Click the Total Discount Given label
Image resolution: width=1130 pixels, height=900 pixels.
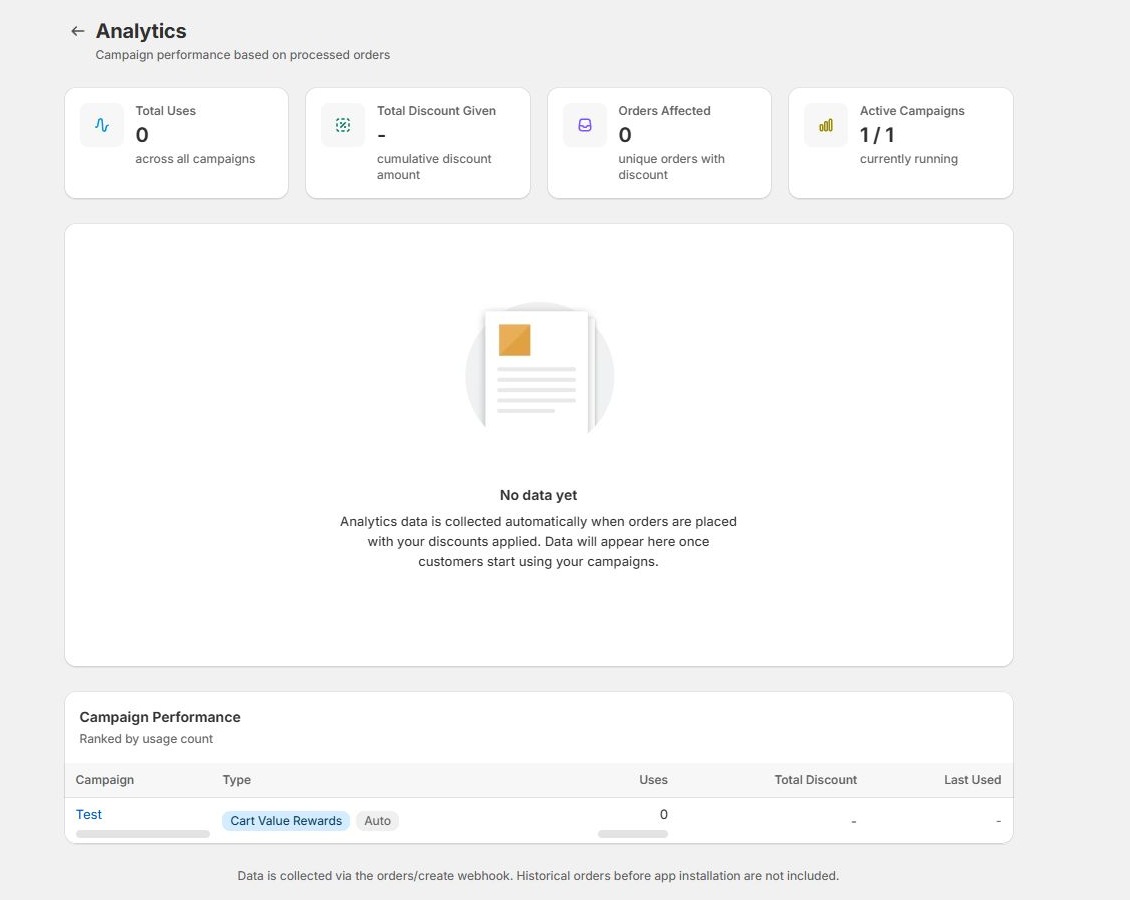(436, 111)
